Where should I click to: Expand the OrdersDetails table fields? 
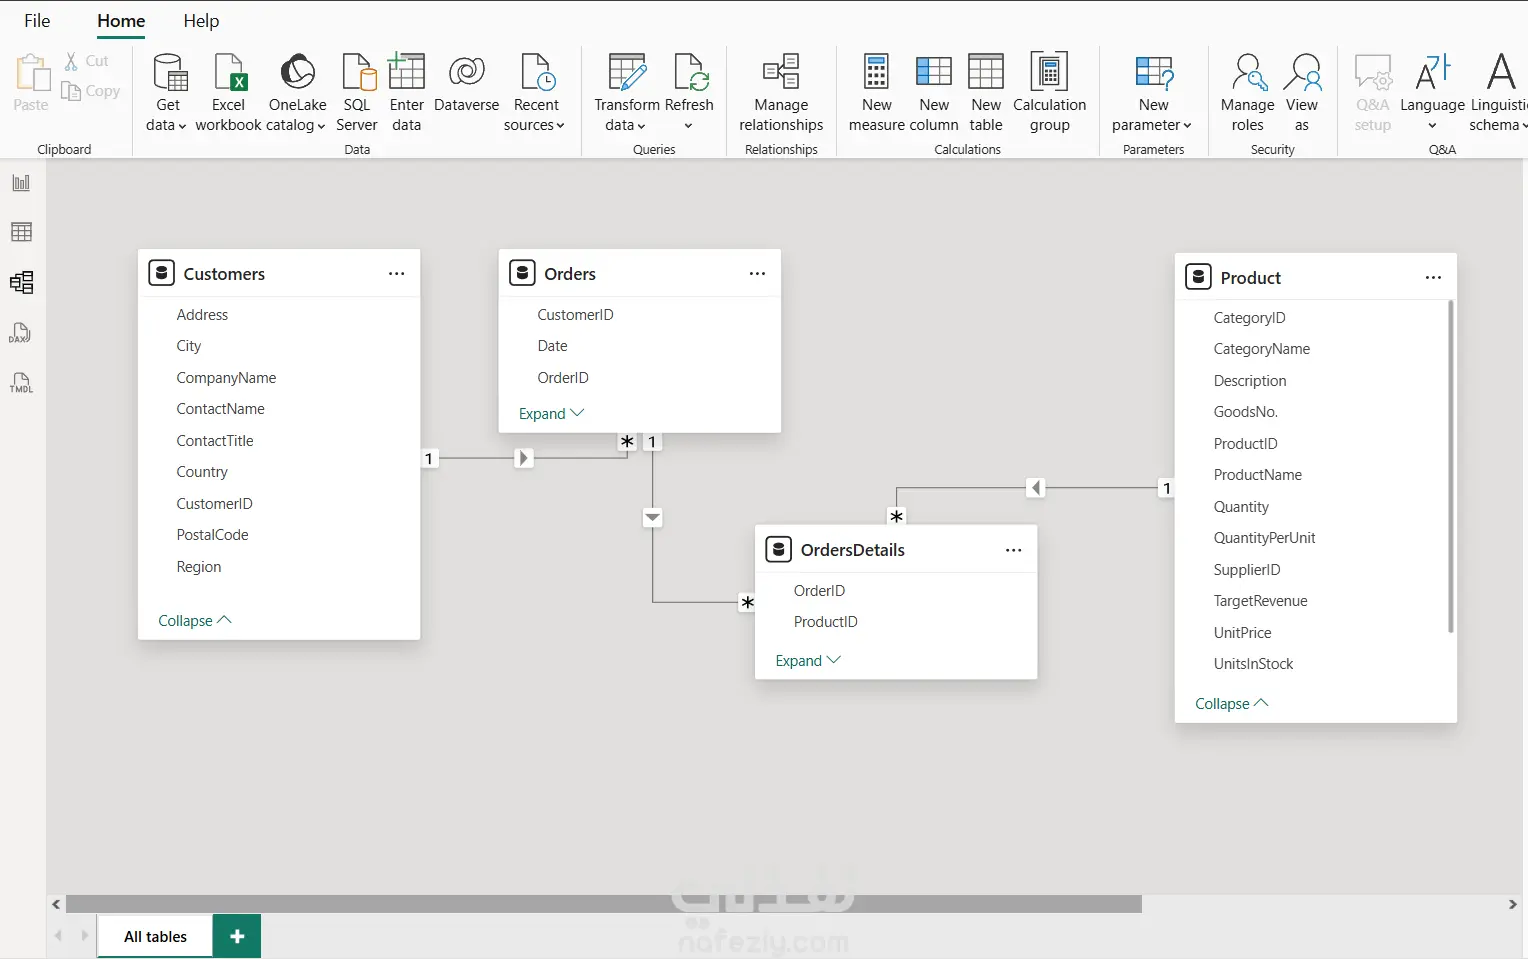[808, 661]
